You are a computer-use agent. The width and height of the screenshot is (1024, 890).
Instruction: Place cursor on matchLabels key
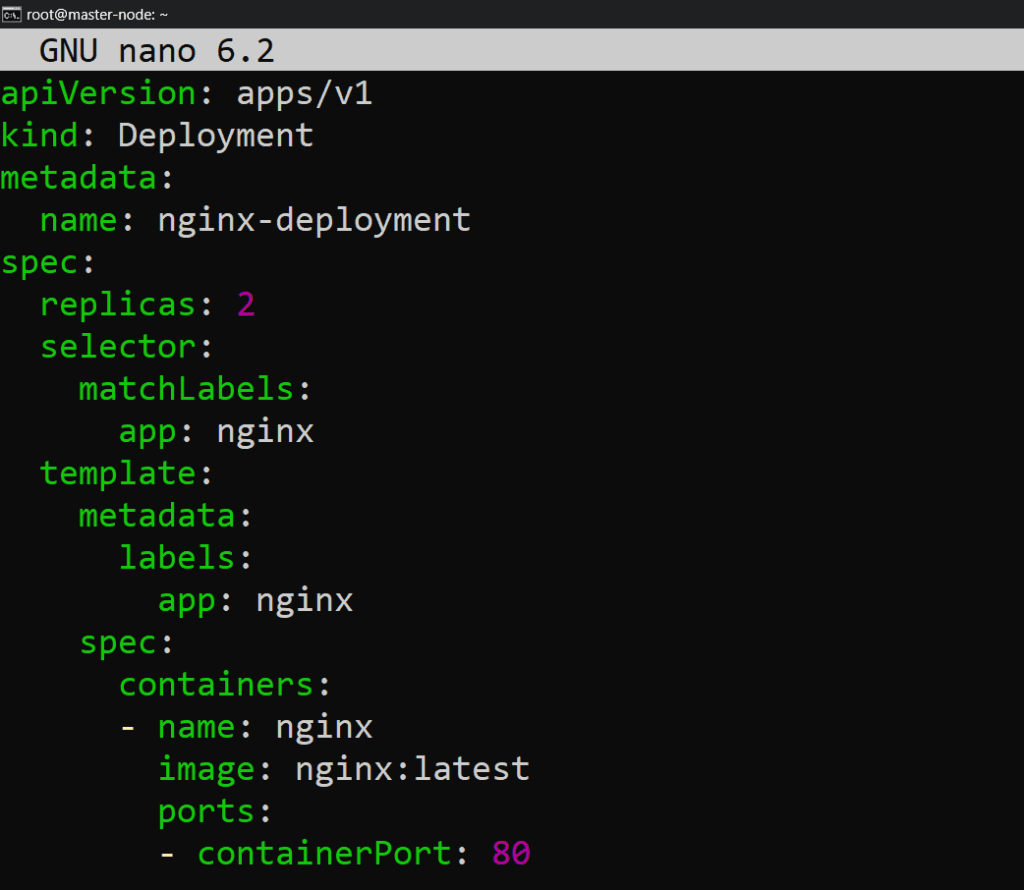point(186,389)
